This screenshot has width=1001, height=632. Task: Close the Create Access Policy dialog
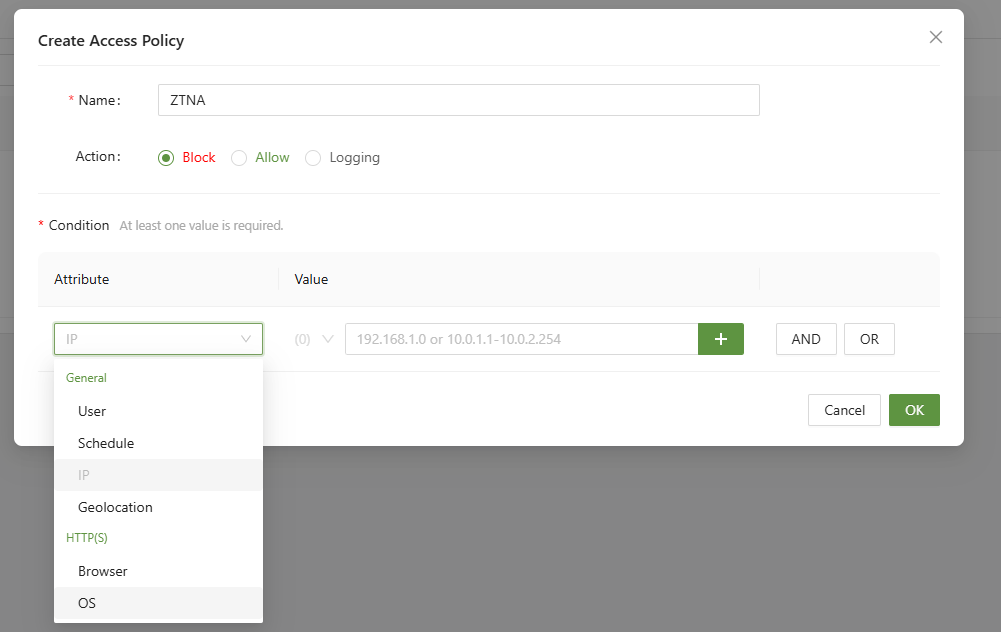(x=936, y=37)
